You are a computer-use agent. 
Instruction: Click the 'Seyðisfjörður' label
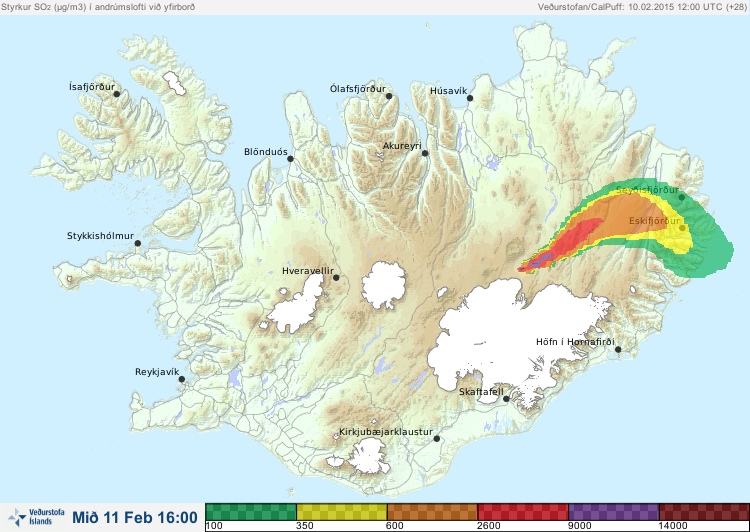(x=647, y=190)
